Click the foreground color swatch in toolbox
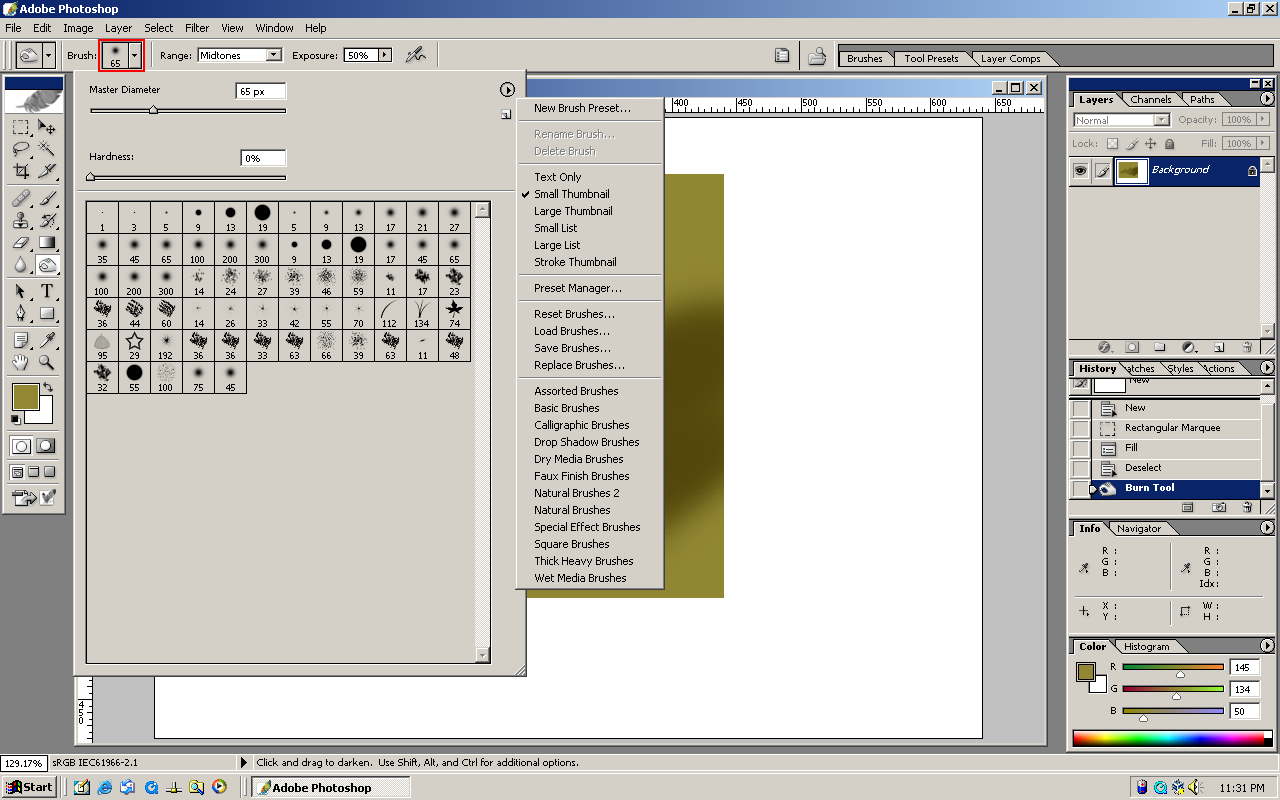The image size is (1280, 800). [24, 396]
